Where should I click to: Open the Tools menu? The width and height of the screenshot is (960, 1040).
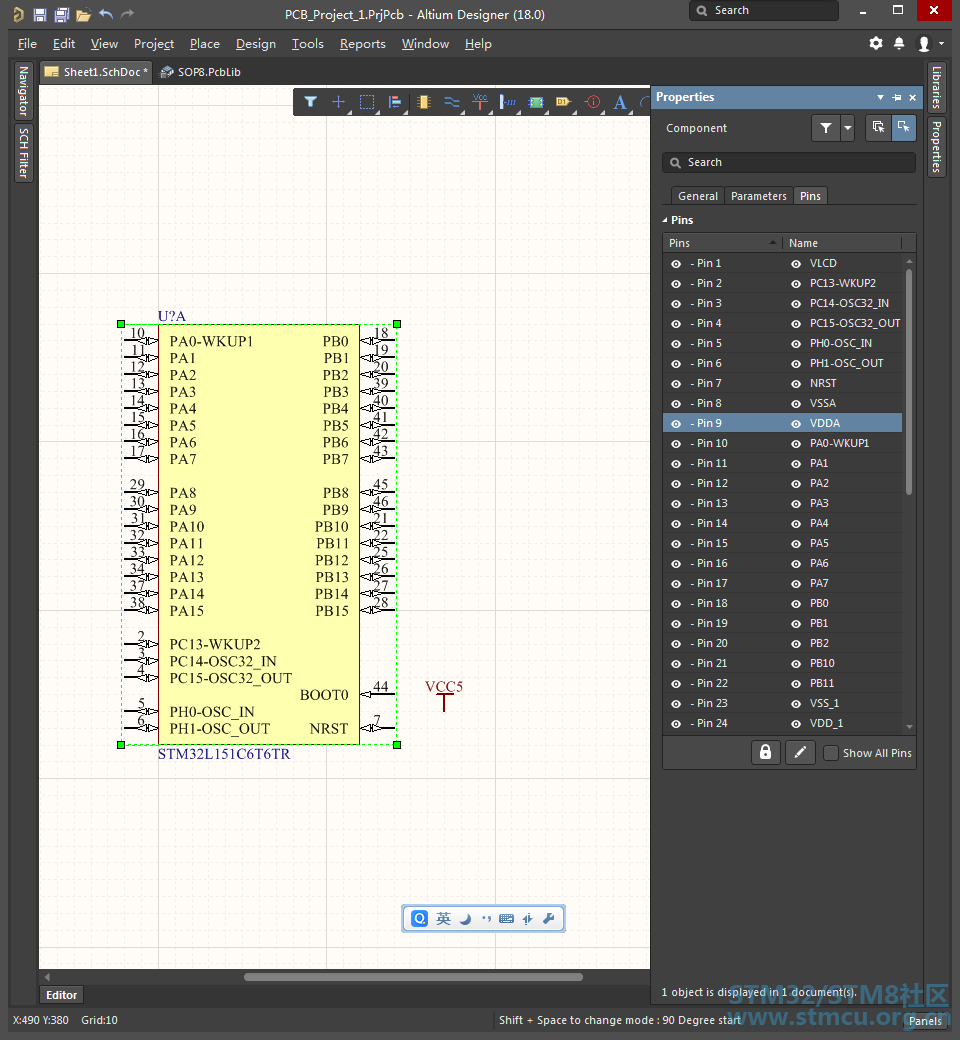click(307, 44)
